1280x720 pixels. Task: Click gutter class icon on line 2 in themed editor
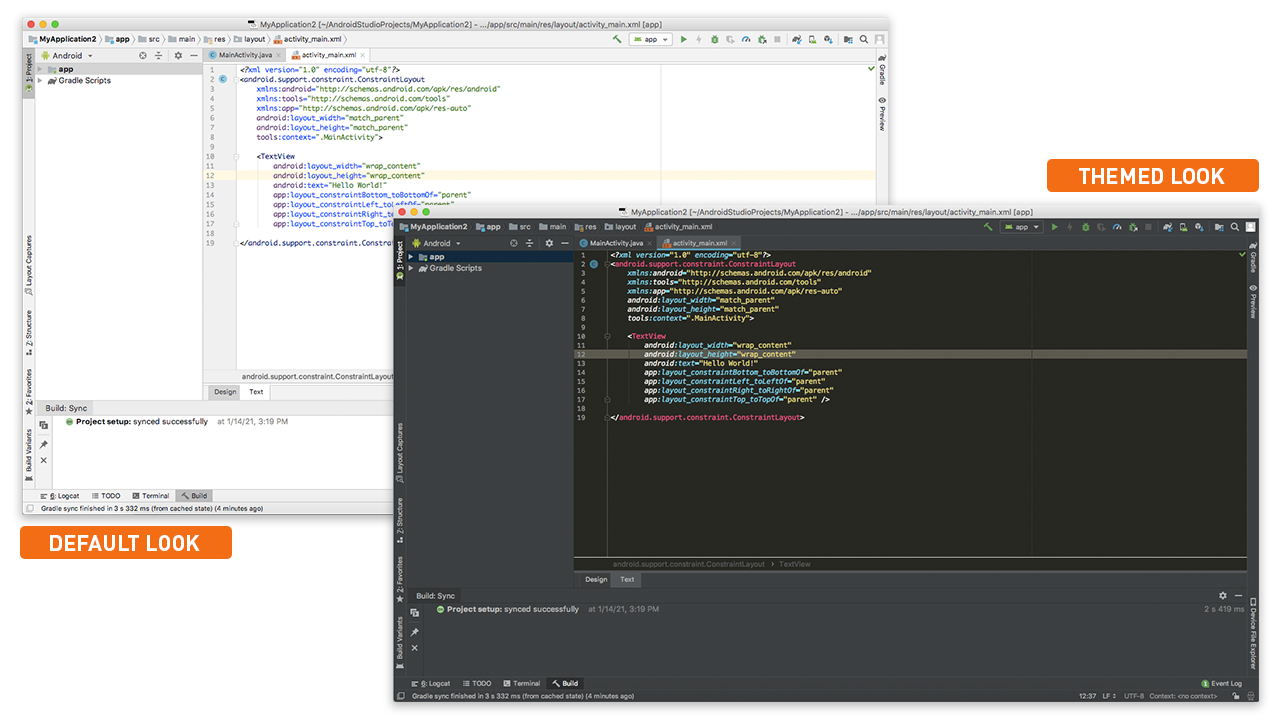[x=593, y=264]
